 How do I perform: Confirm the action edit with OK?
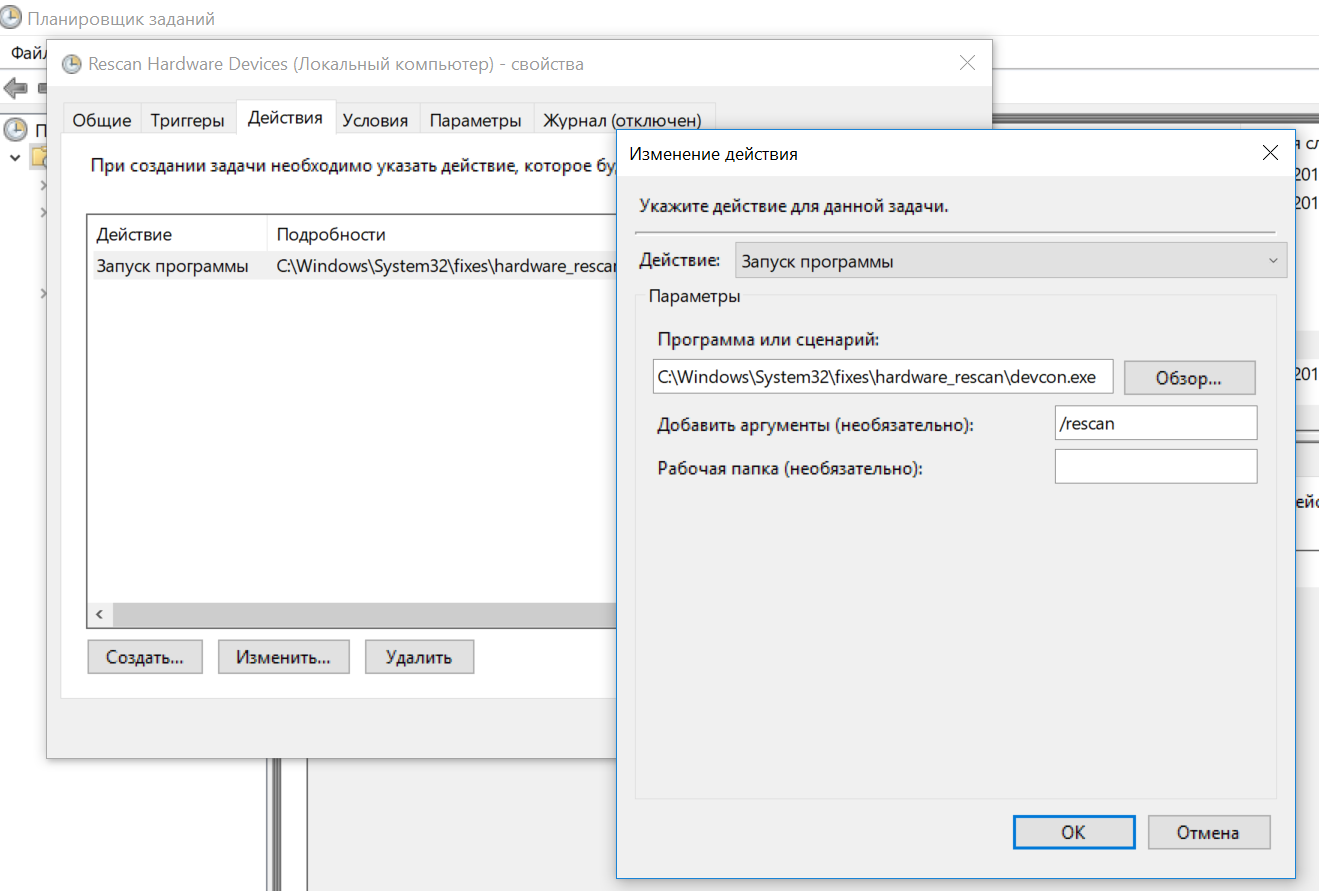pyautogui.click(x=1073, y=832)
